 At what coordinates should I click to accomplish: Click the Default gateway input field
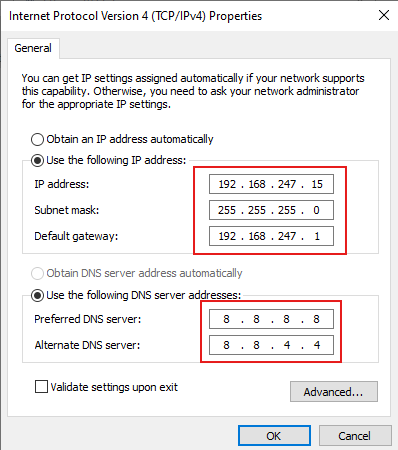pos(271,236)
